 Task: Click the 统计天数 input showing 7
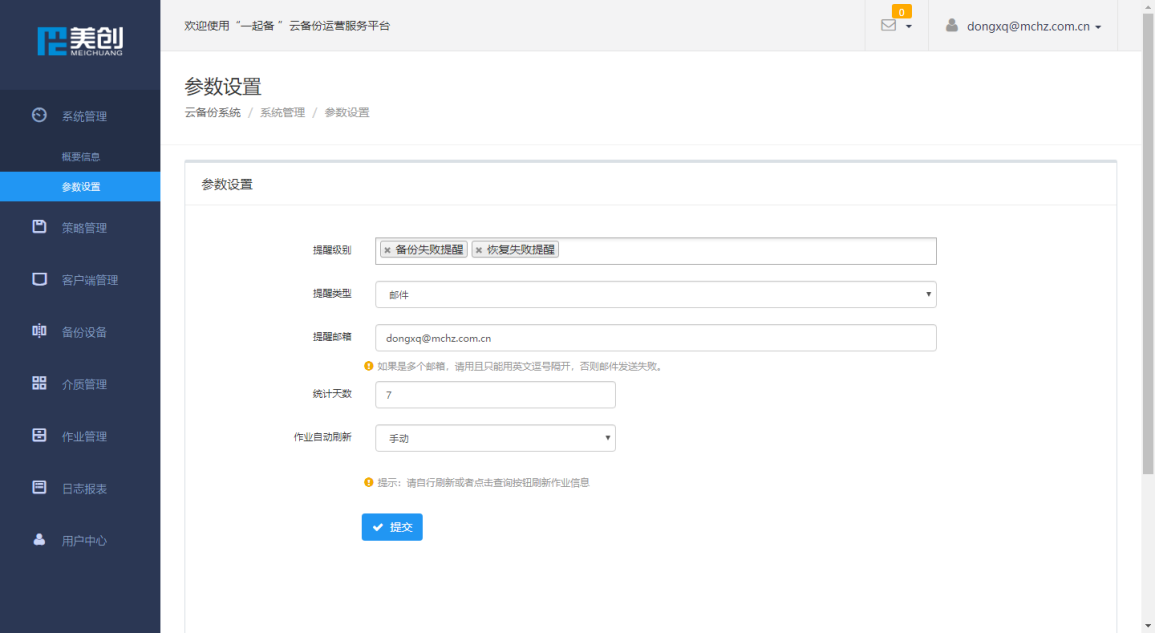495,394
